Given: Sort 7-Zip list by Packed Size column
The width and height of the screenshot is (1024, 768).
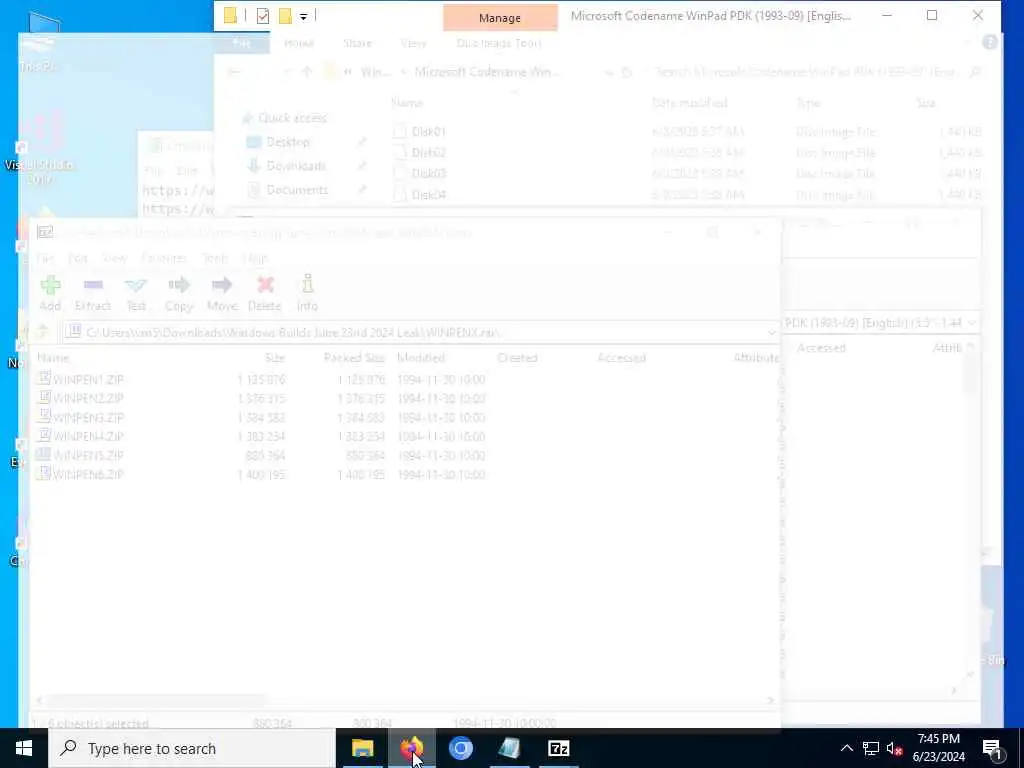Looking at the screenshot, I should point(354,357).
